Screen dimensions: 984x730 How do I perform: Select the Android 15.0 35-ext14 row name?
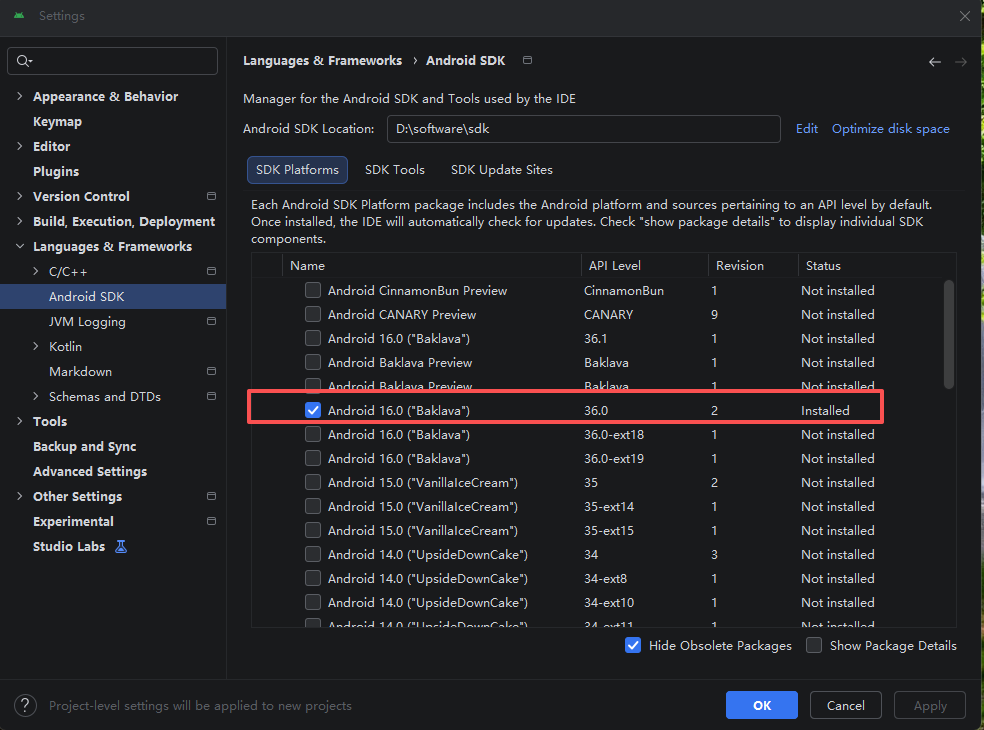[422, 507]
